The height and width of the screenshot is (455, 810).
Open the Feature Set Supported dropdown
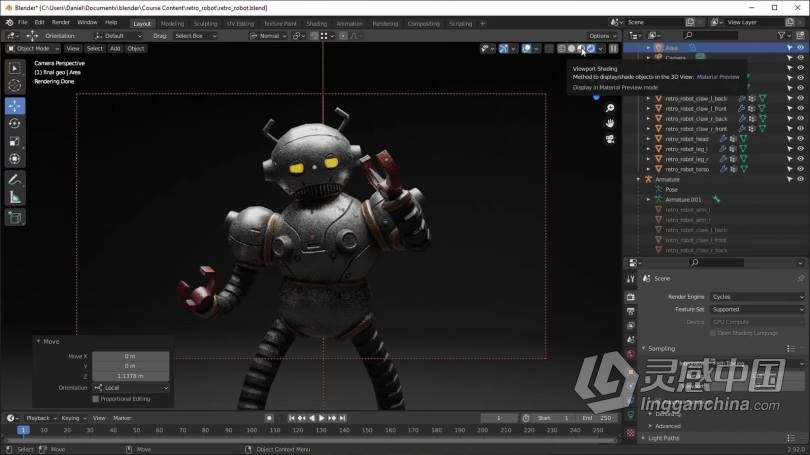[757, 309]
